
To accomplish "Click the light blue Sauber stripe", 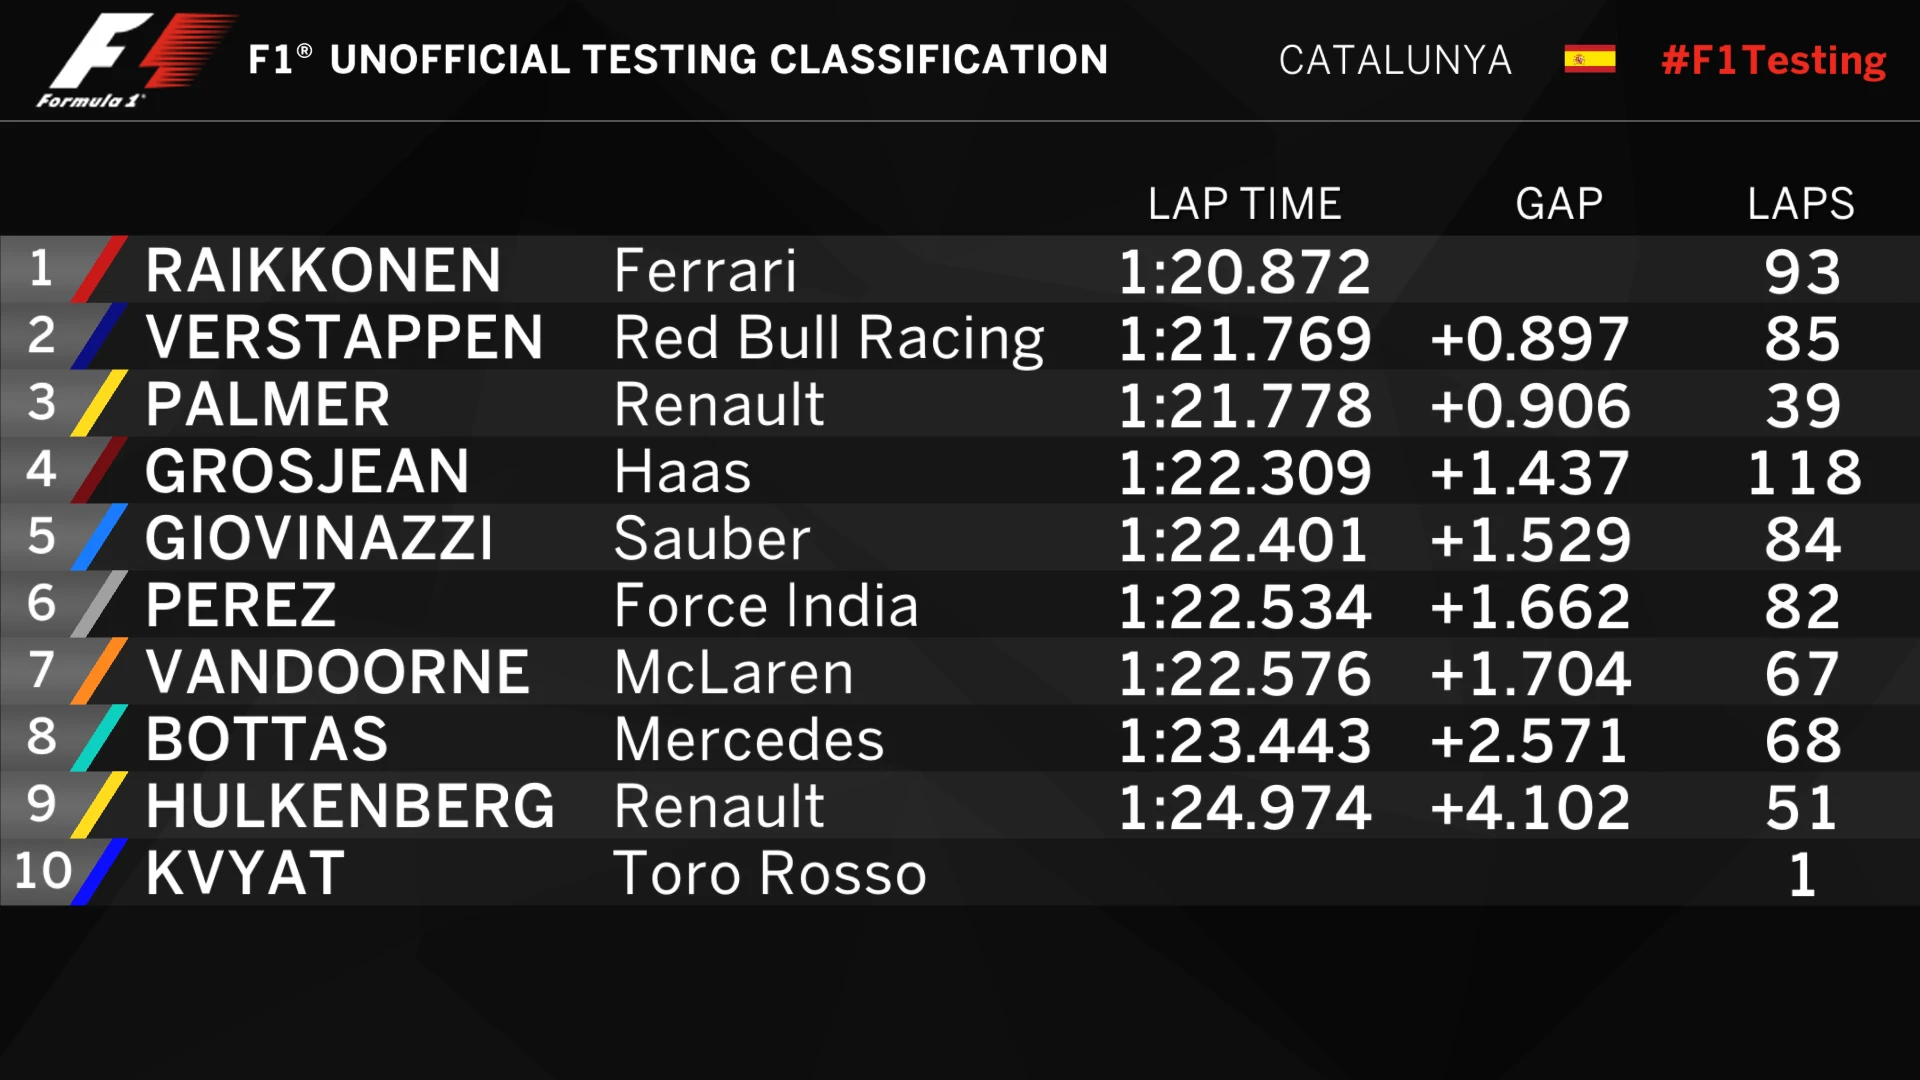I will tap(100, 537).
